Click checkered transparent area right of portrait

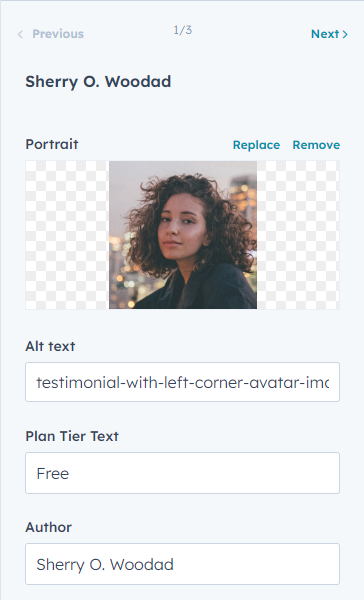pyautogui.click(x=298, y=235)
